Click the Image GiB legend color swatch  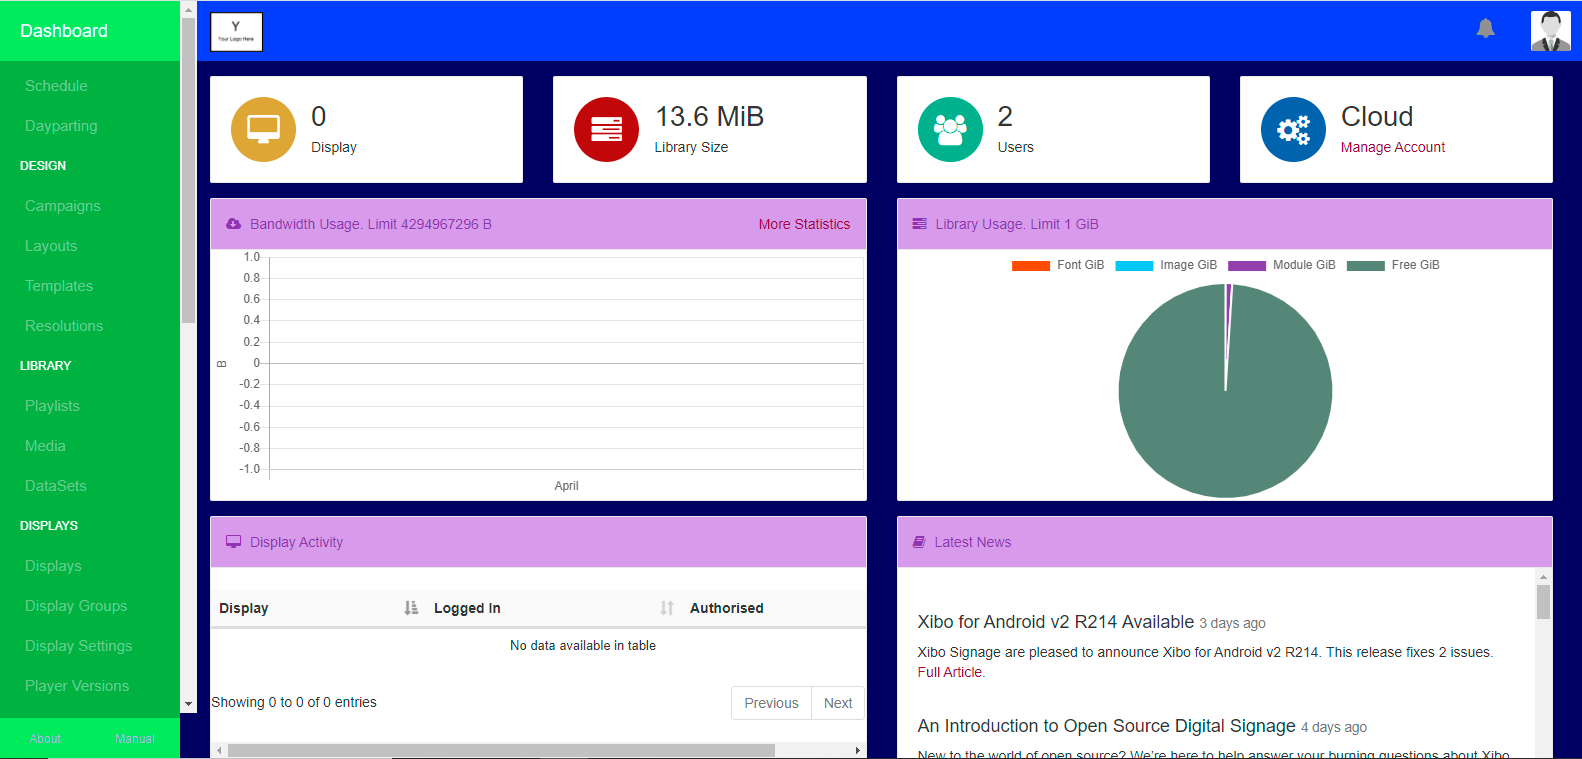click(x=1134, y=266)
